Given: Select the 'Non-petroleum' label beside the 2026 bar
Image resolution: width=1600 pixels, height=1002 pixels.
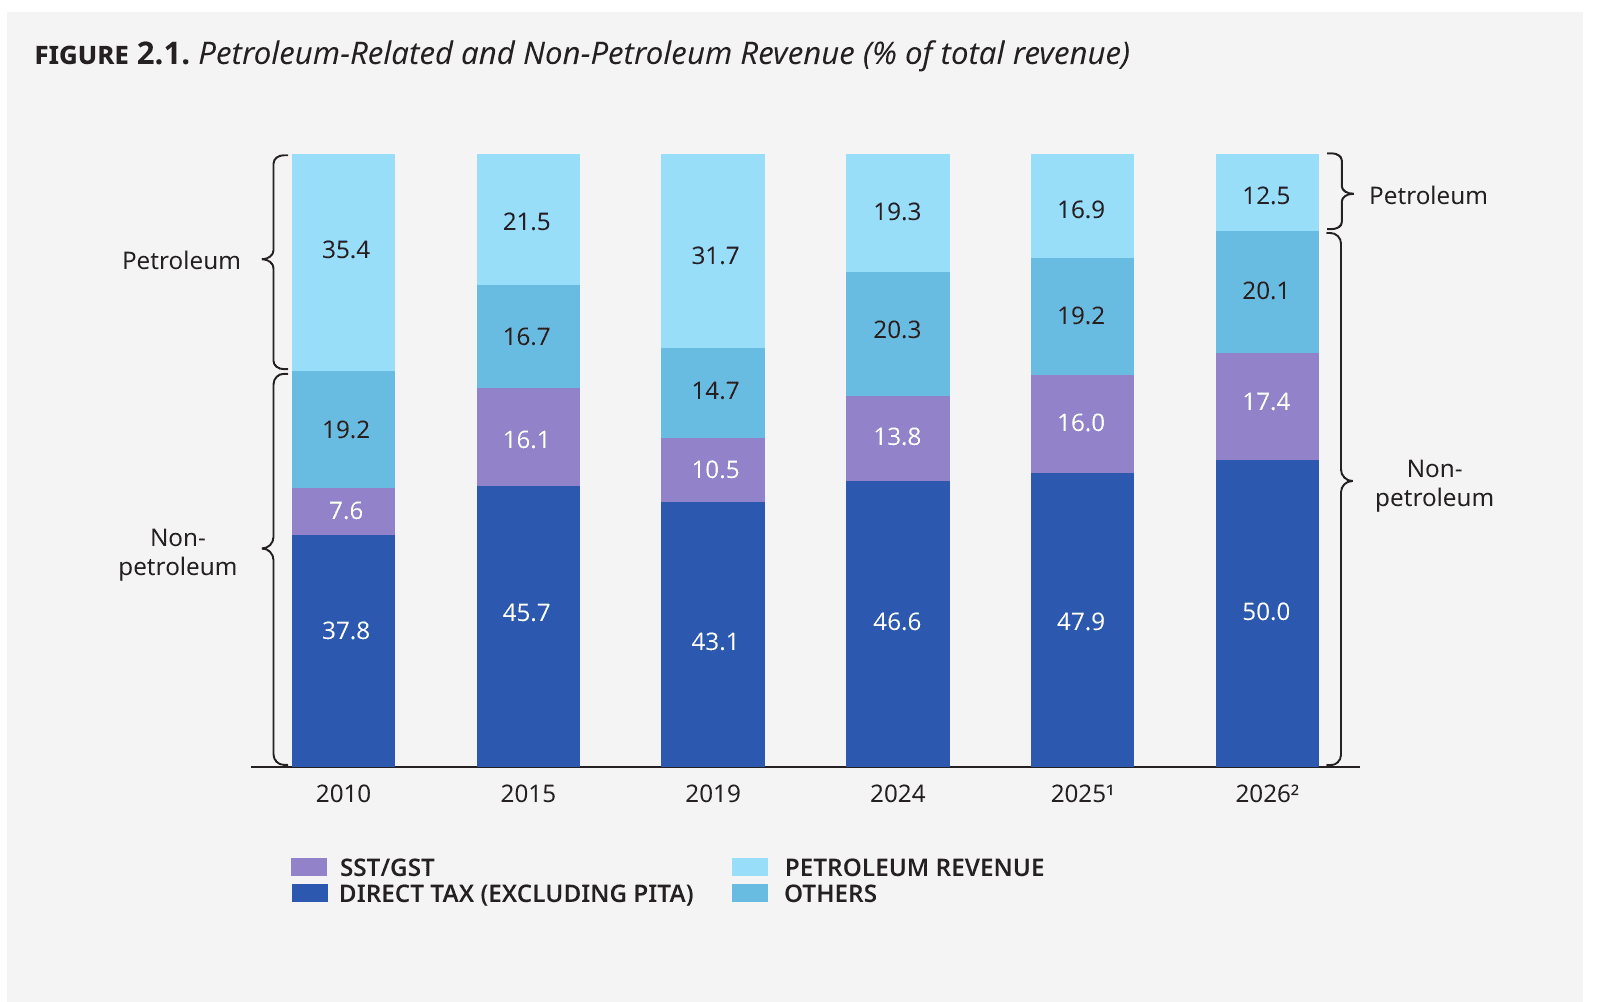Looking at the screenshot, I should pyautogui.click(x=1434, y=484).
